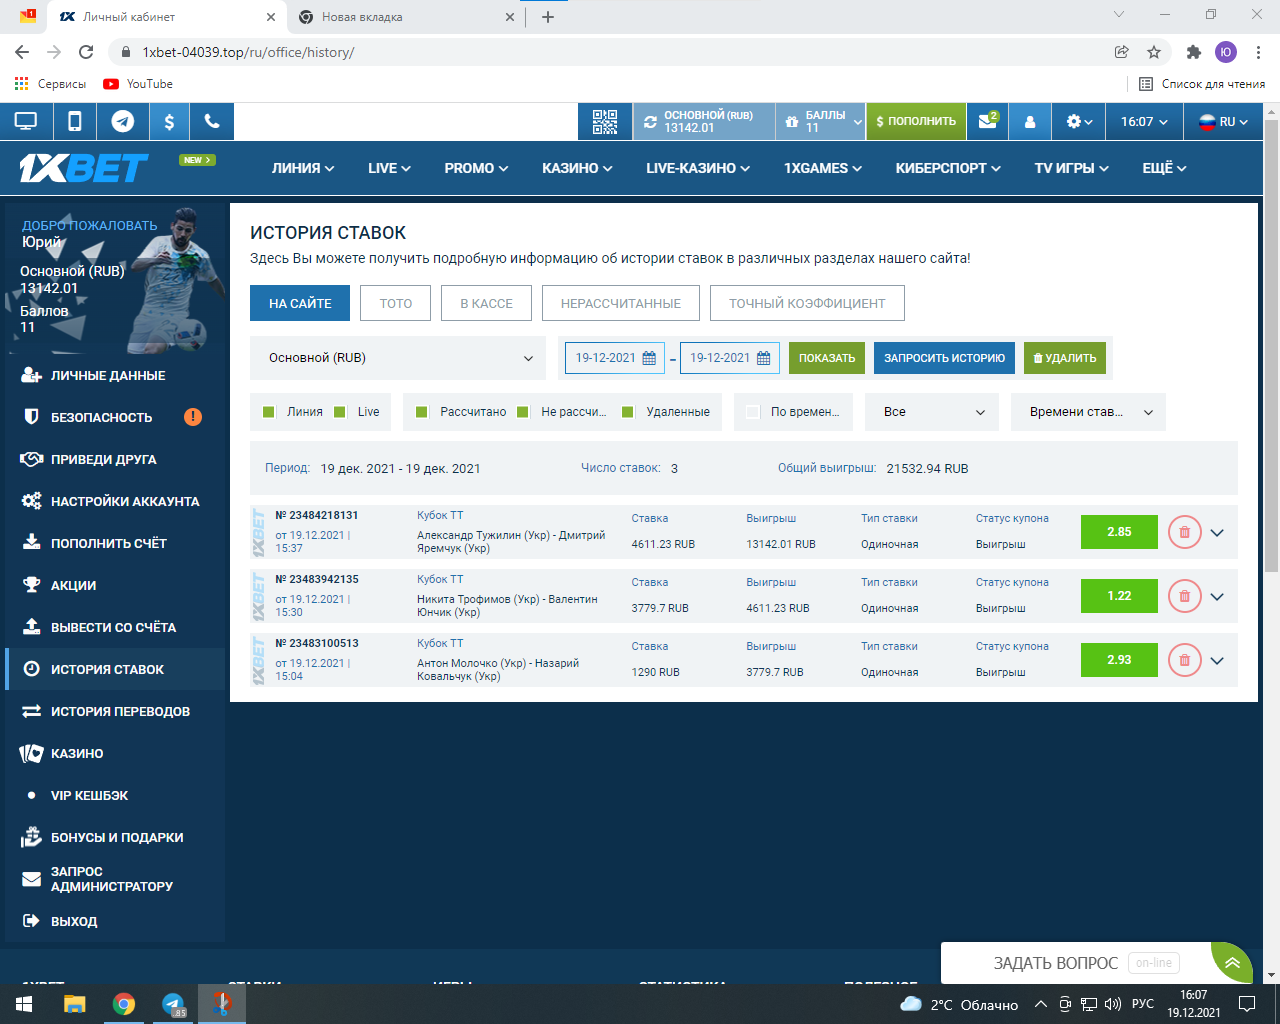Open the messages envelope icon
This screenshot has width=1280, height=1024.
pos(988,121)
